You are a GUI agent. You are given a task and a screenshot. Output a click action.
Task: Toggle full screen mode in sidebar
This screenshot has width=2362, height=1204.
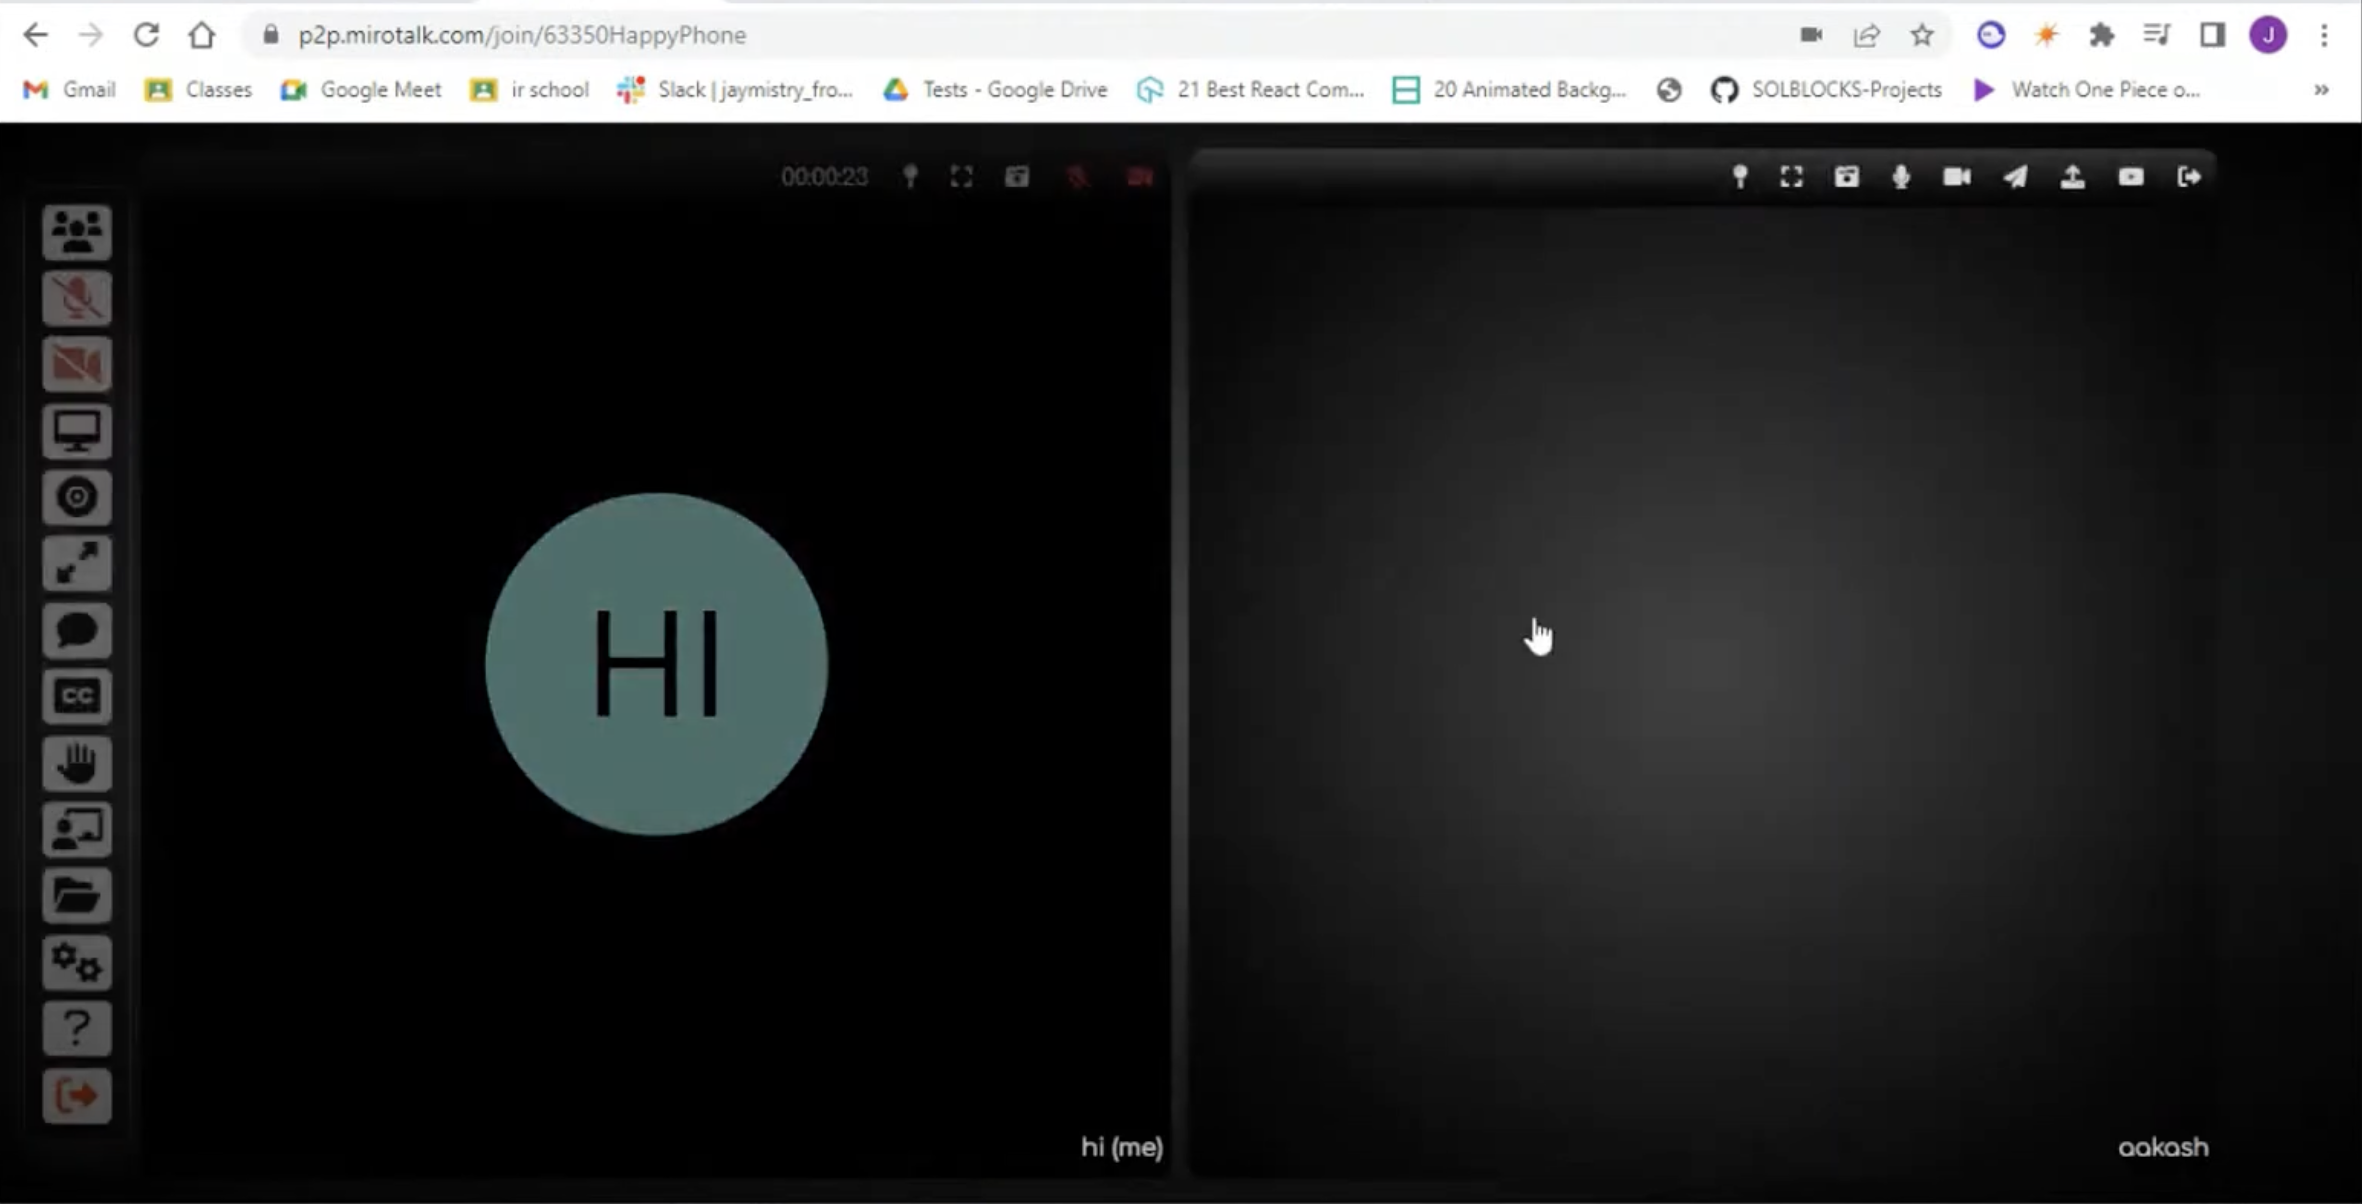click(x=77, y=563)
